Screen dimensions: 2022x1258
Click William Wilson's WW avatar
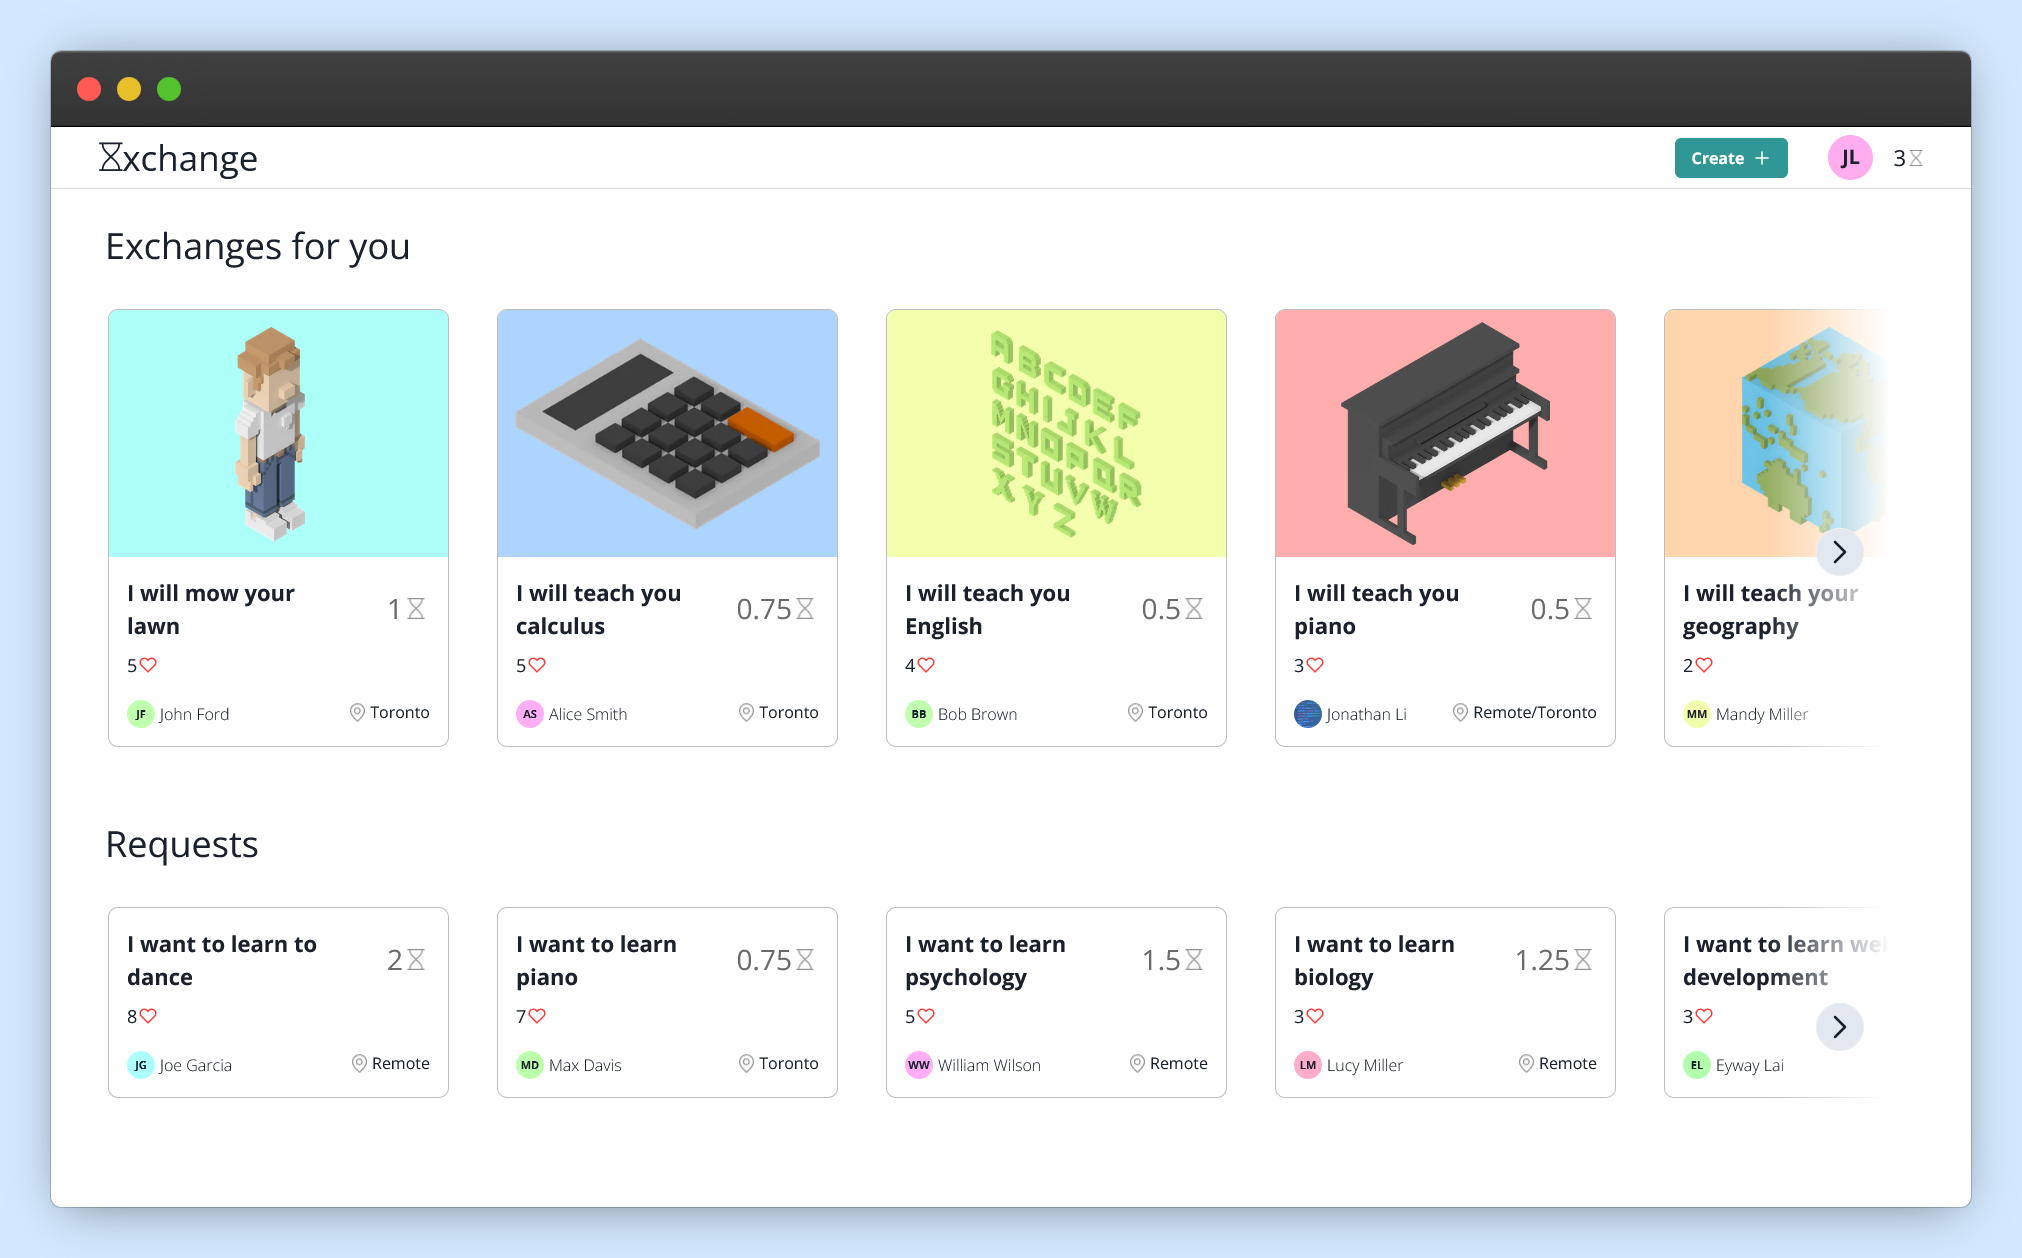(918, 1065)
